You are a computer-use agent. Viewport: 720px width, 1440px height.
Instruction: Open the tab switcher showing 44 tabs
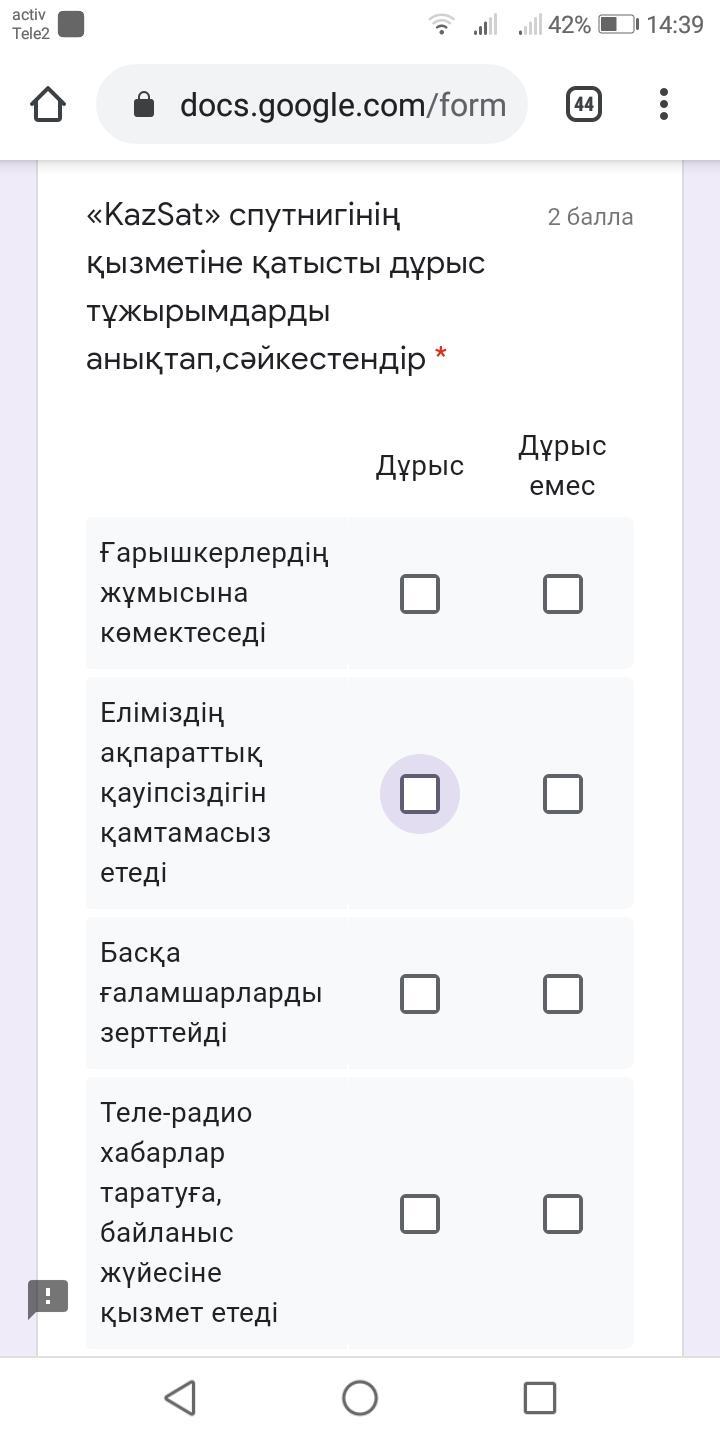[x=584, y=104]
